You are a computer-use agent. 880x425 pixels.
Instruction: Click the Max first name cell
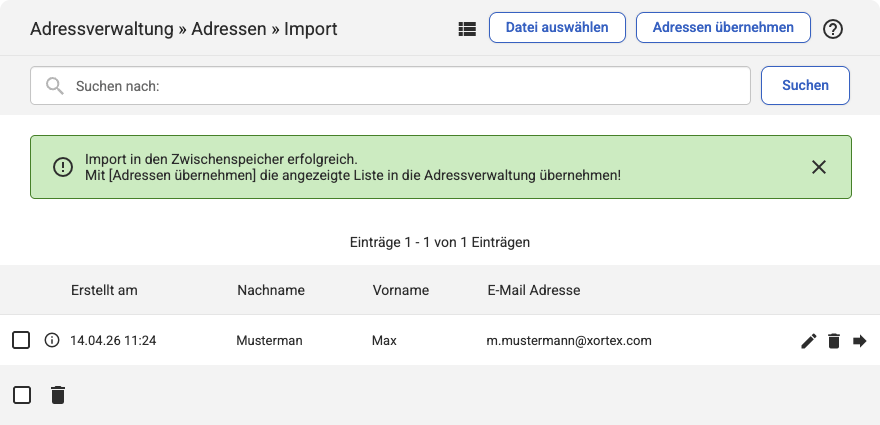[384, 341]
